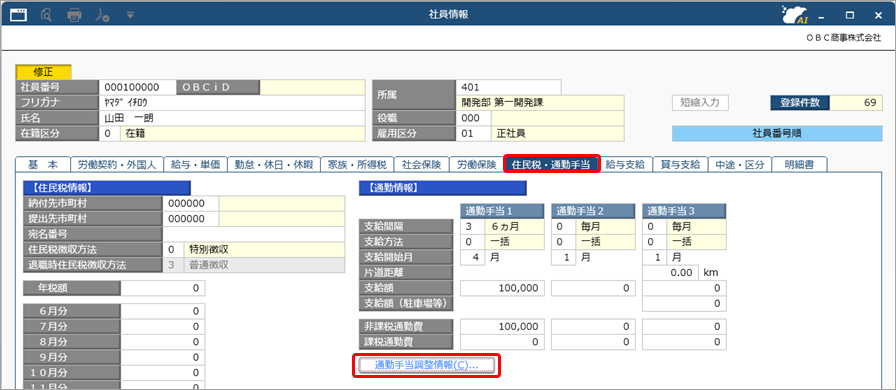The height and width of the screenshot is (390, 896).
Task: Open the 明細書 tab
Action: (x=799, y=165)
